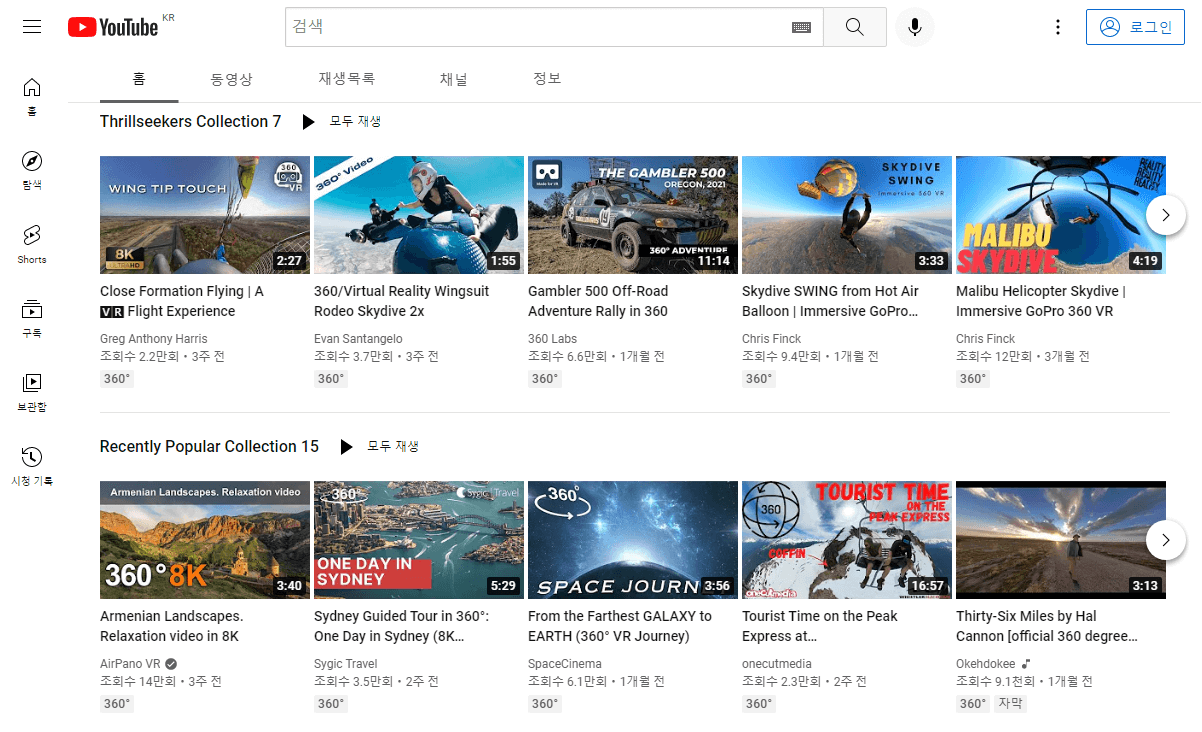The height and width of the screenshot is (732, 1202).
Task: Open The Gambler 500 thumbnail
Action: point(633,215)
